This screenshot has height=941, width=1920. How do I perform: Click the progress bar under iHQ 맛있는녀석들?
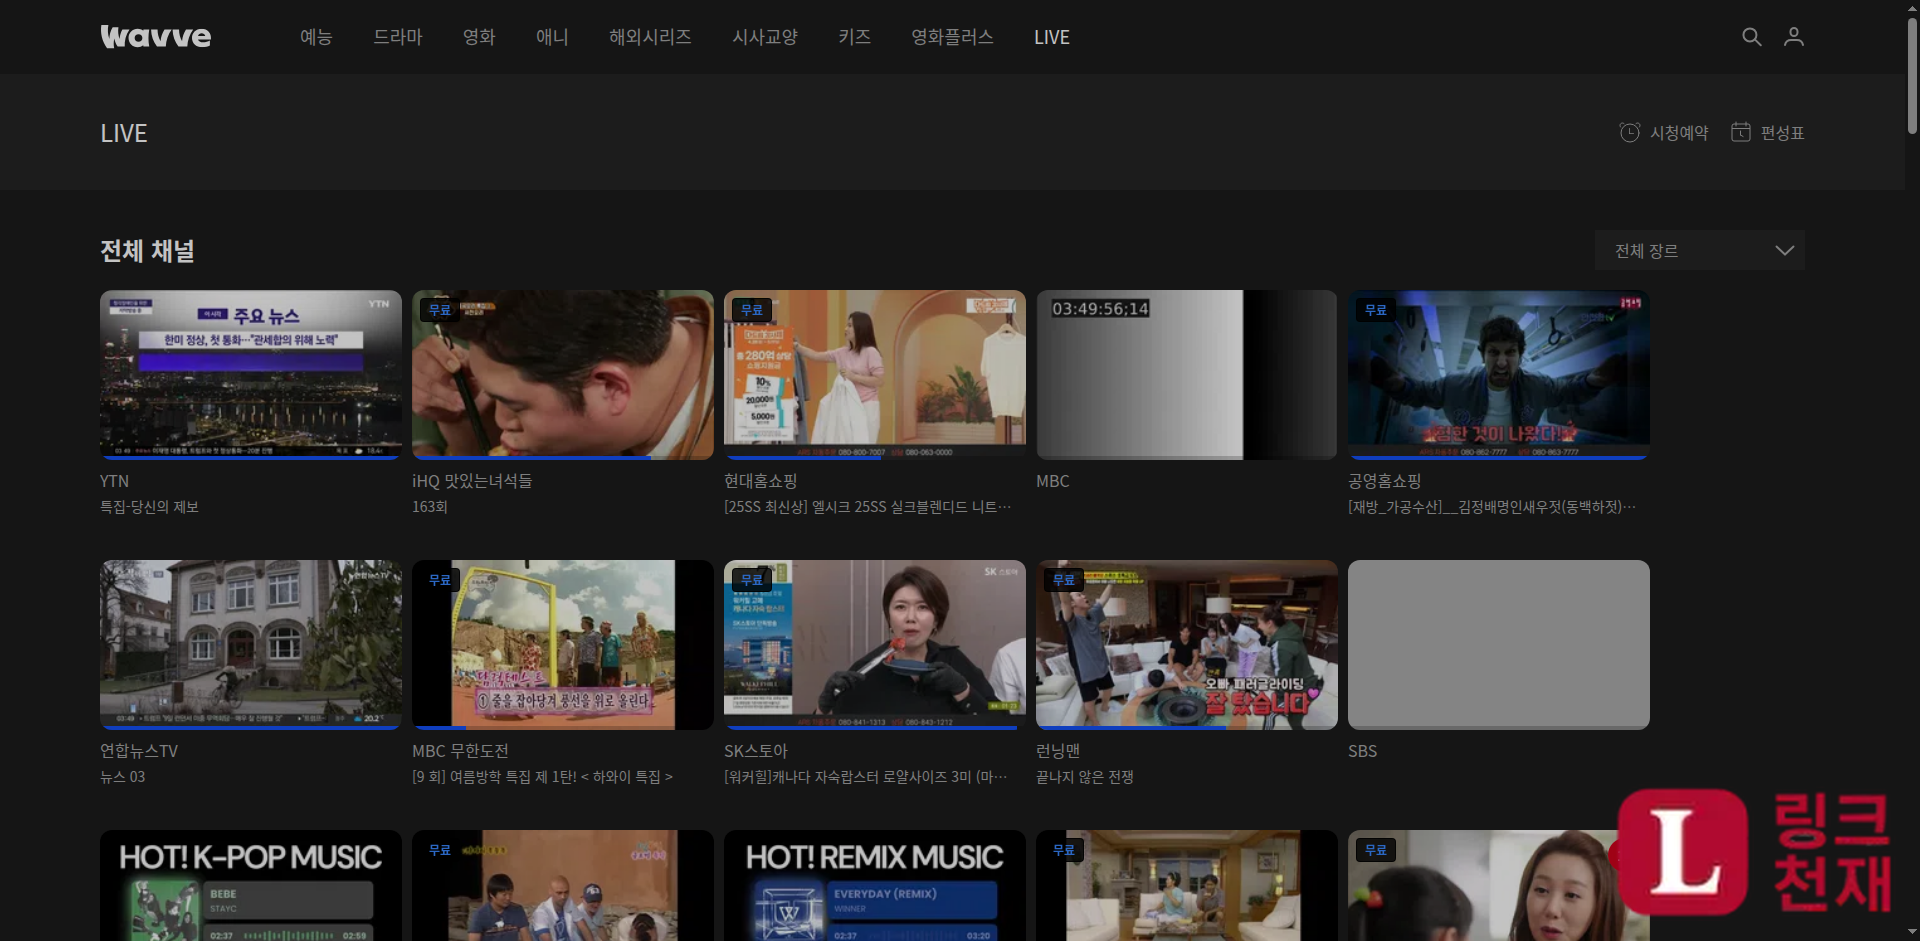pyautogui.click(x=563, y=458)
